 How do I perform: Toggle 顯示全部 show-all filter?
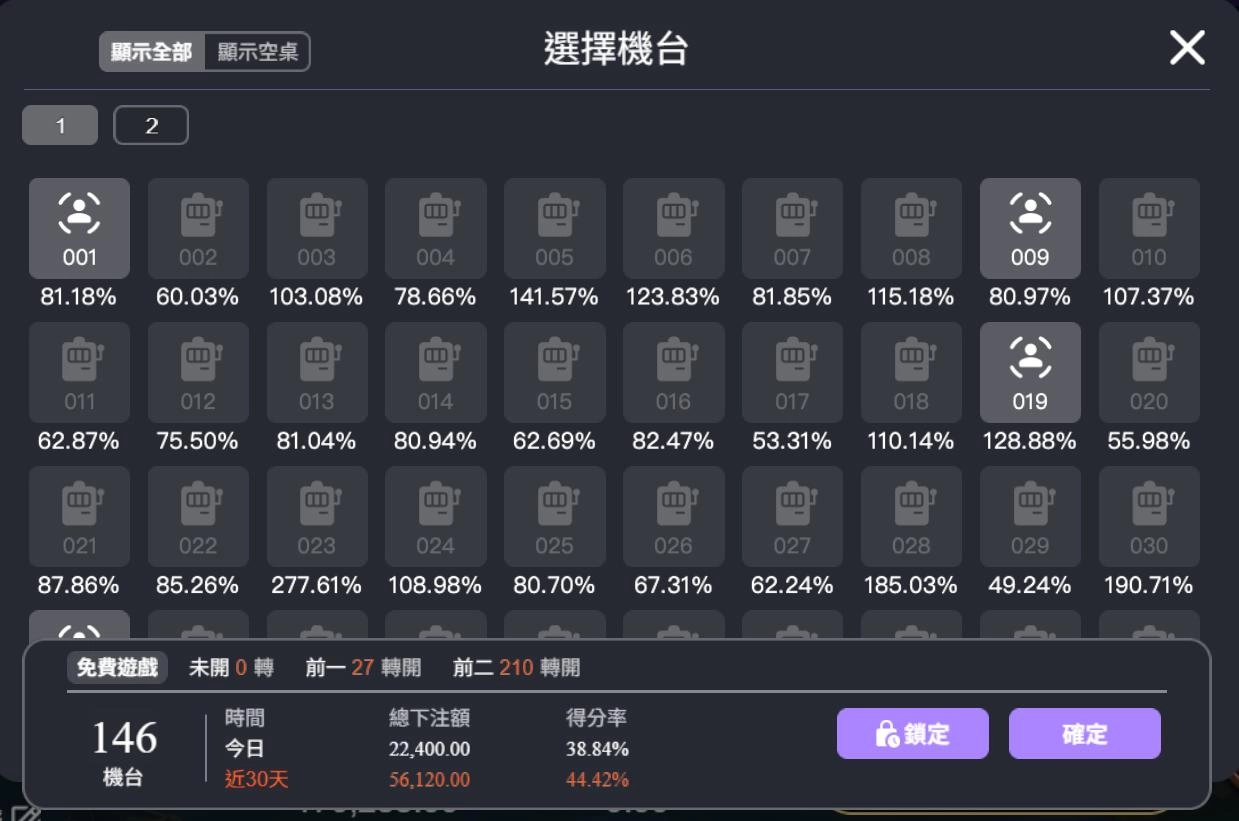pos(152,52)
